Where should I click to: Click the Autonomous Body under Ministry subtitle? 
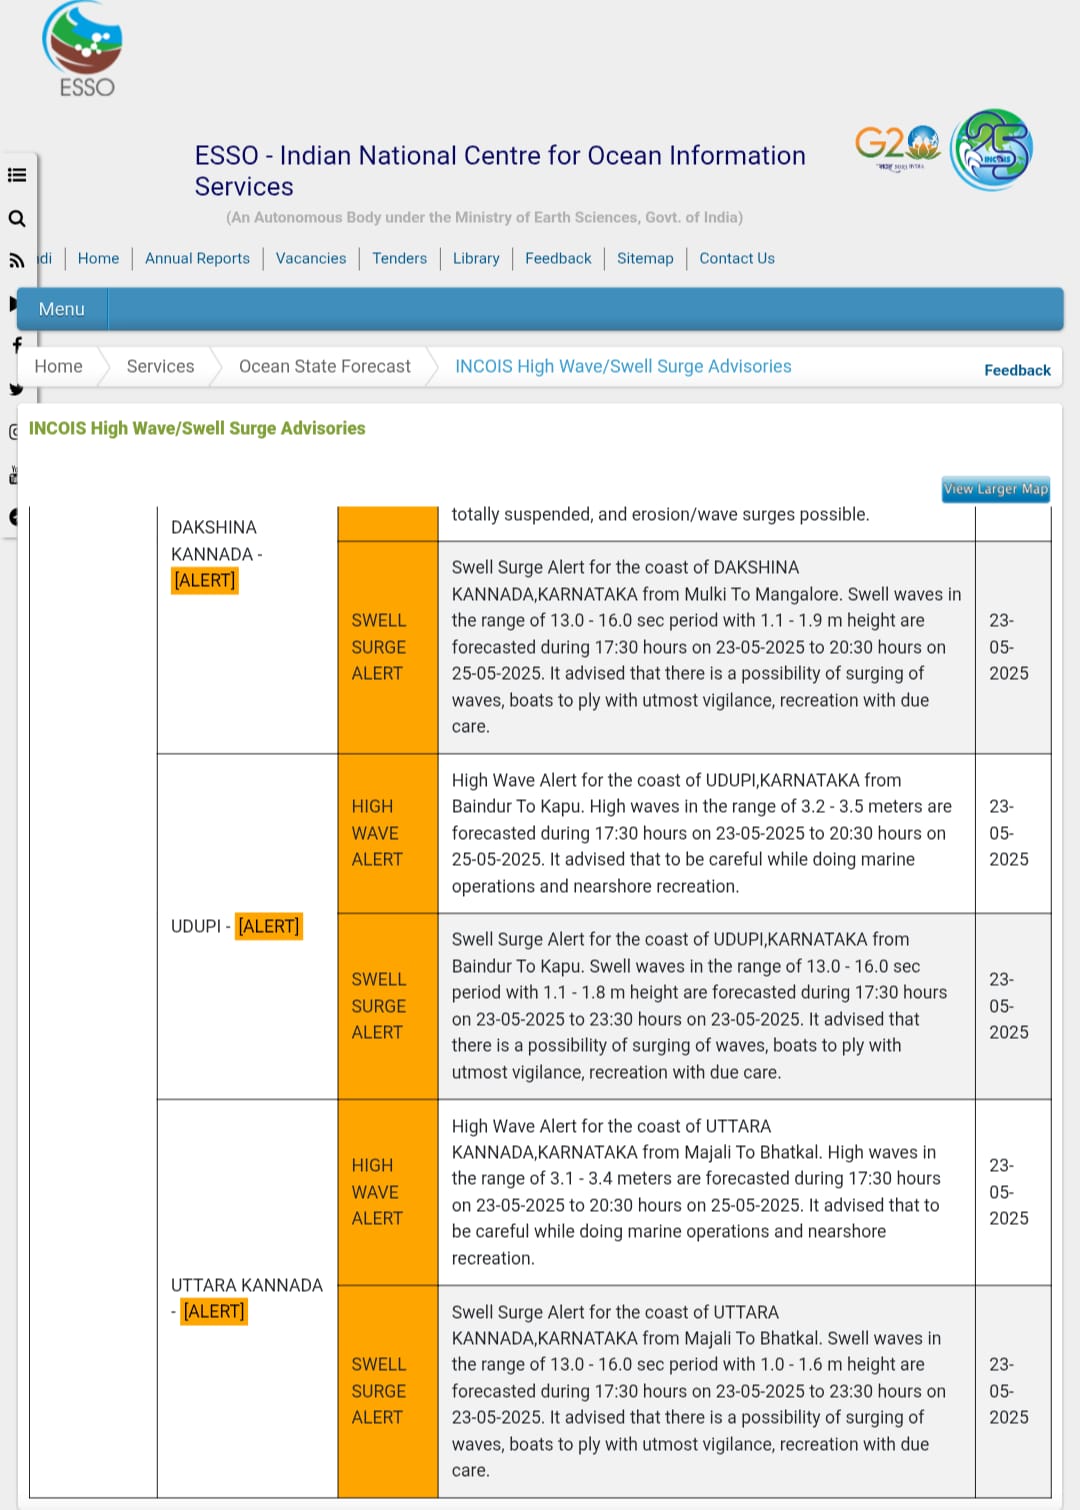coord(484,217)
